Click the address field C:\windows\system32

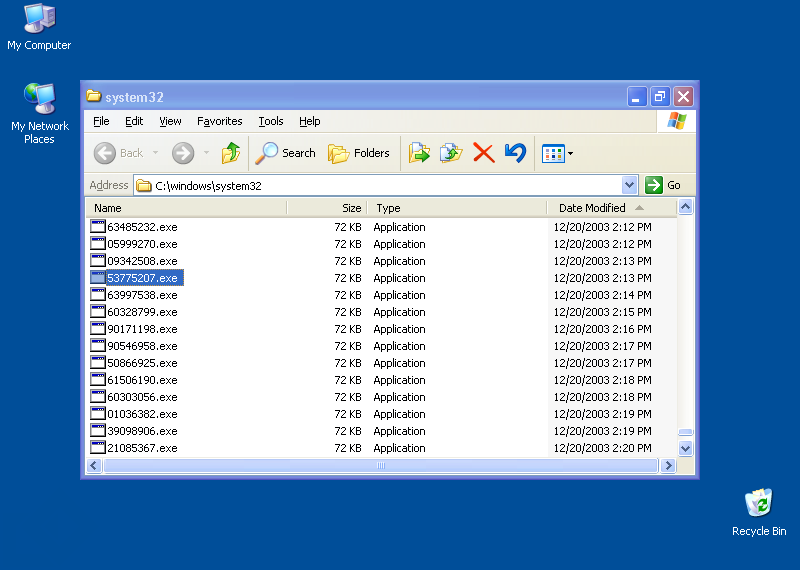pos(378,185)
